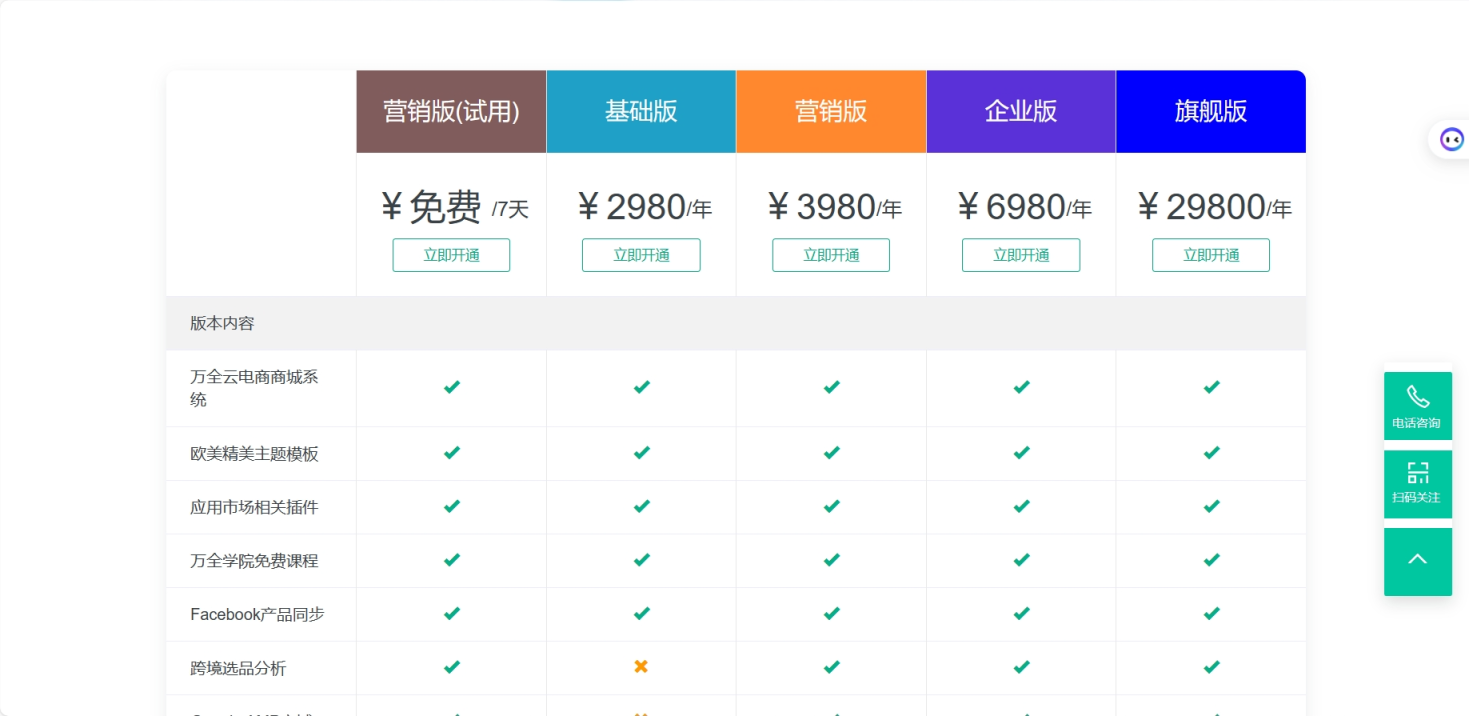The height and width of the screenshot is (716, 1469).
Task: Click the 版本内容 section header row
Action: tap(223, 323)
